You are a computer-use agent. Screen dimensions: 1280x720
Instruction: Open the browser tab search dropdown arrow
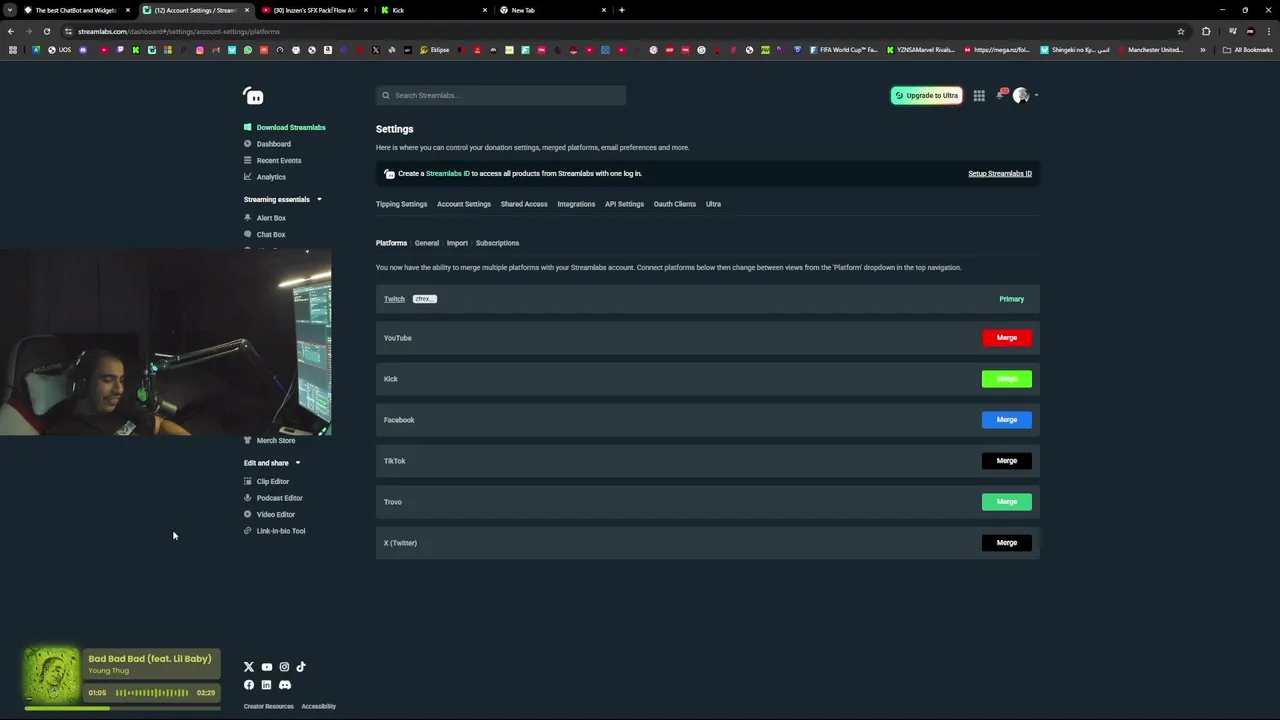pyautogui.click(x=9, y=10)
